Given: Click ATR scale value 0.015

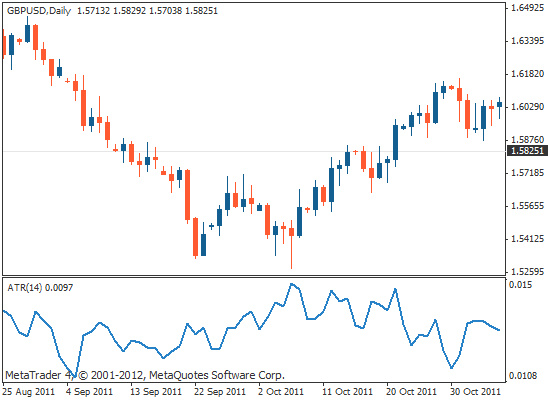Looking at the screenshot, I should pos(520,285).
